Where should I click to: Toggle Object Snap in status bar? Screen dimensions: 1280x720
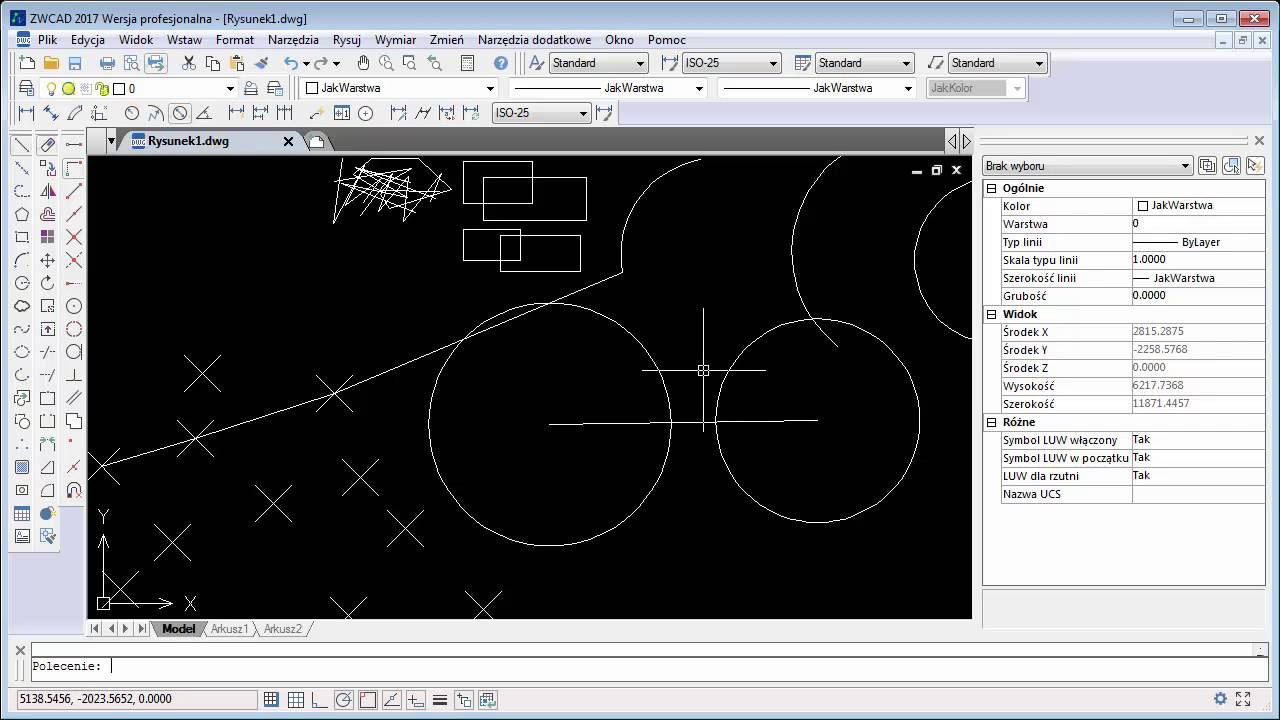(368, 699)
